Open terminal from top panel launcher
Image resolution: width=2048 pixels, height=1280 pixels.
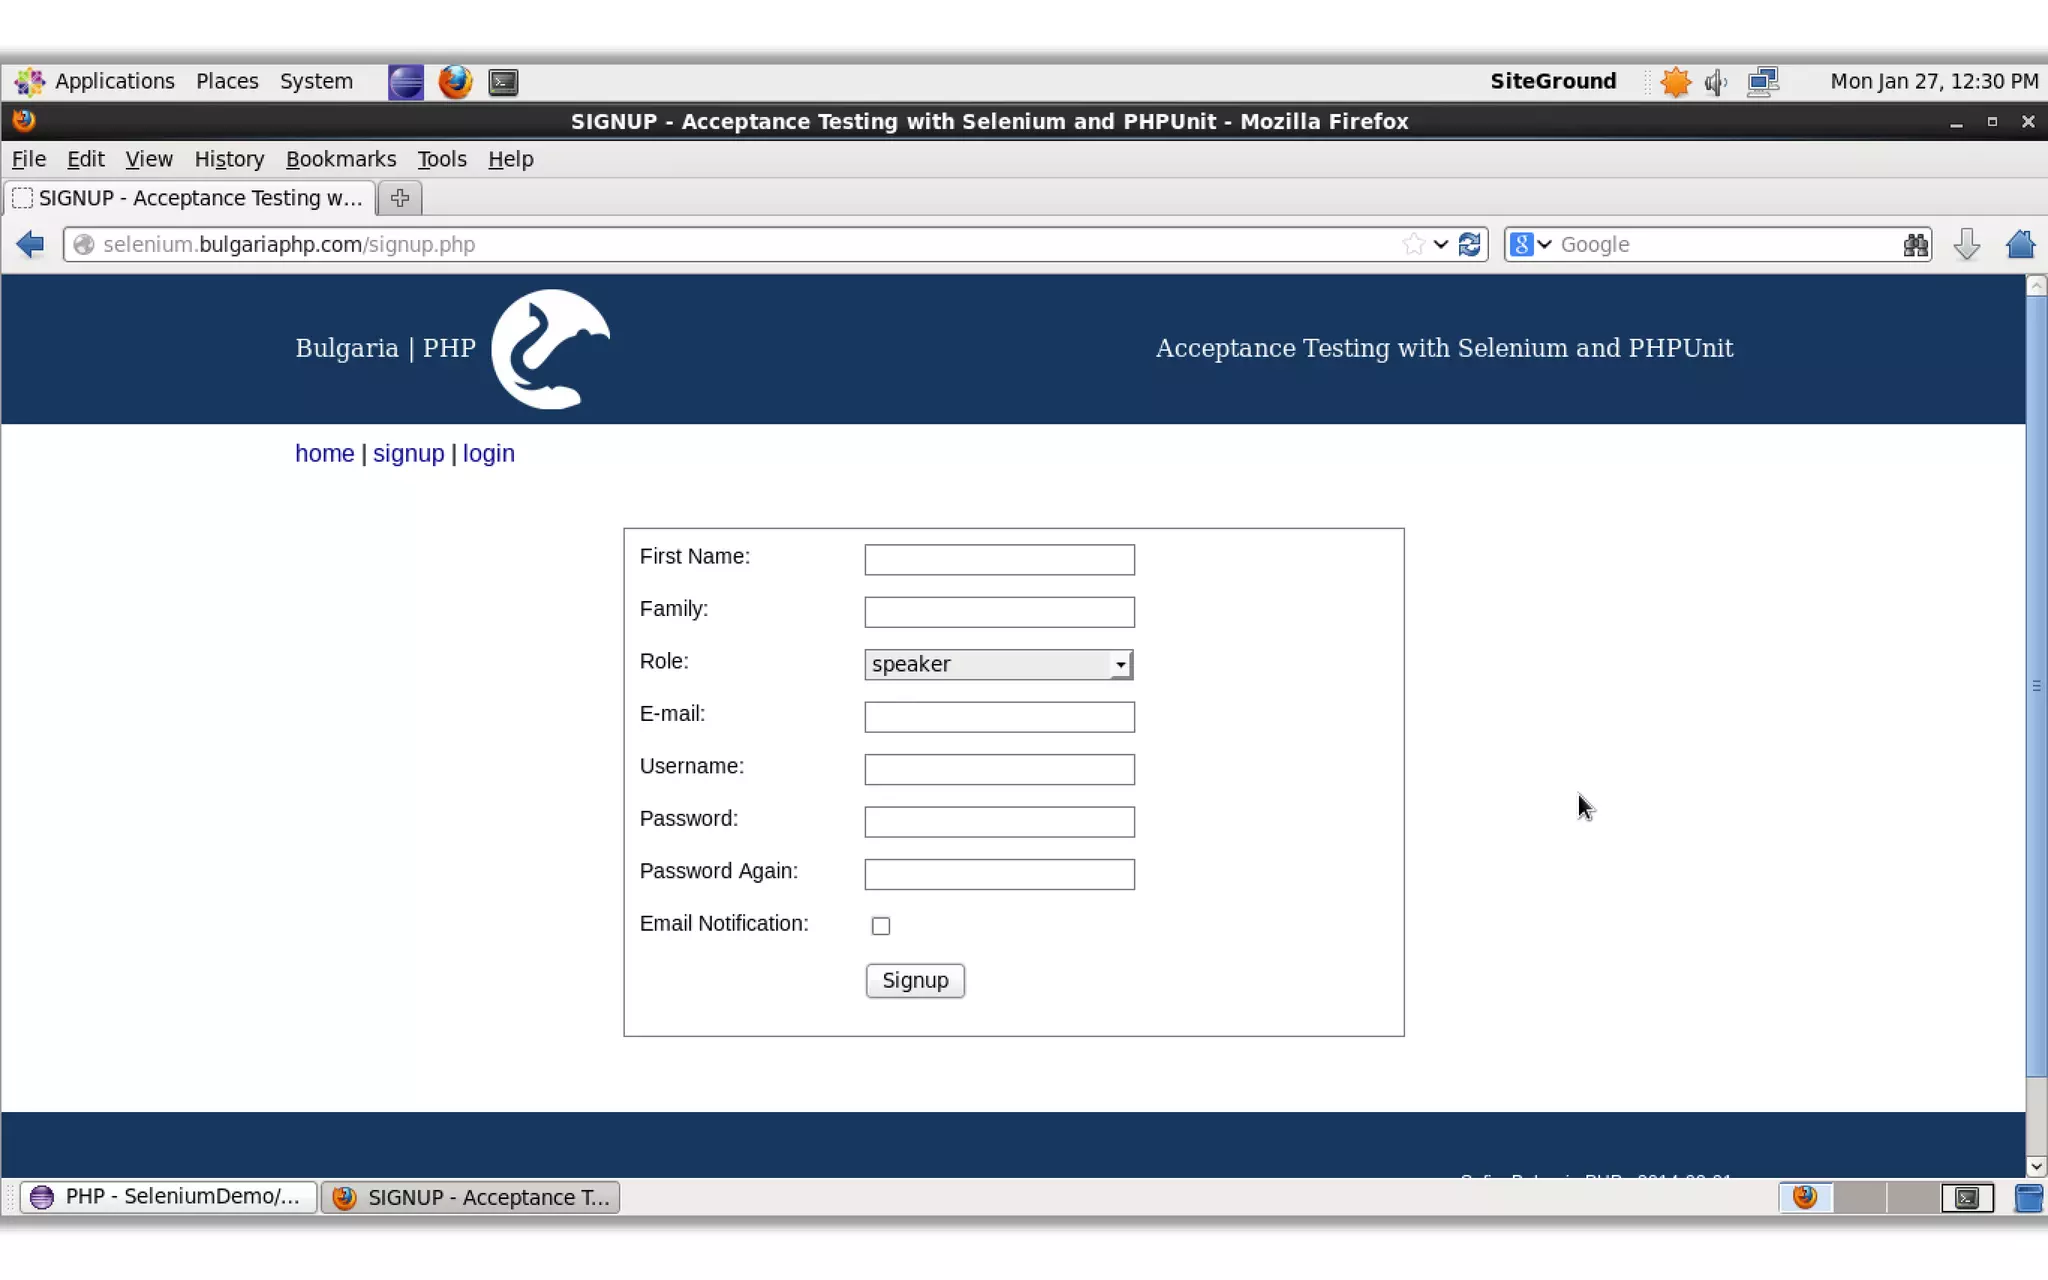[503, 82]
